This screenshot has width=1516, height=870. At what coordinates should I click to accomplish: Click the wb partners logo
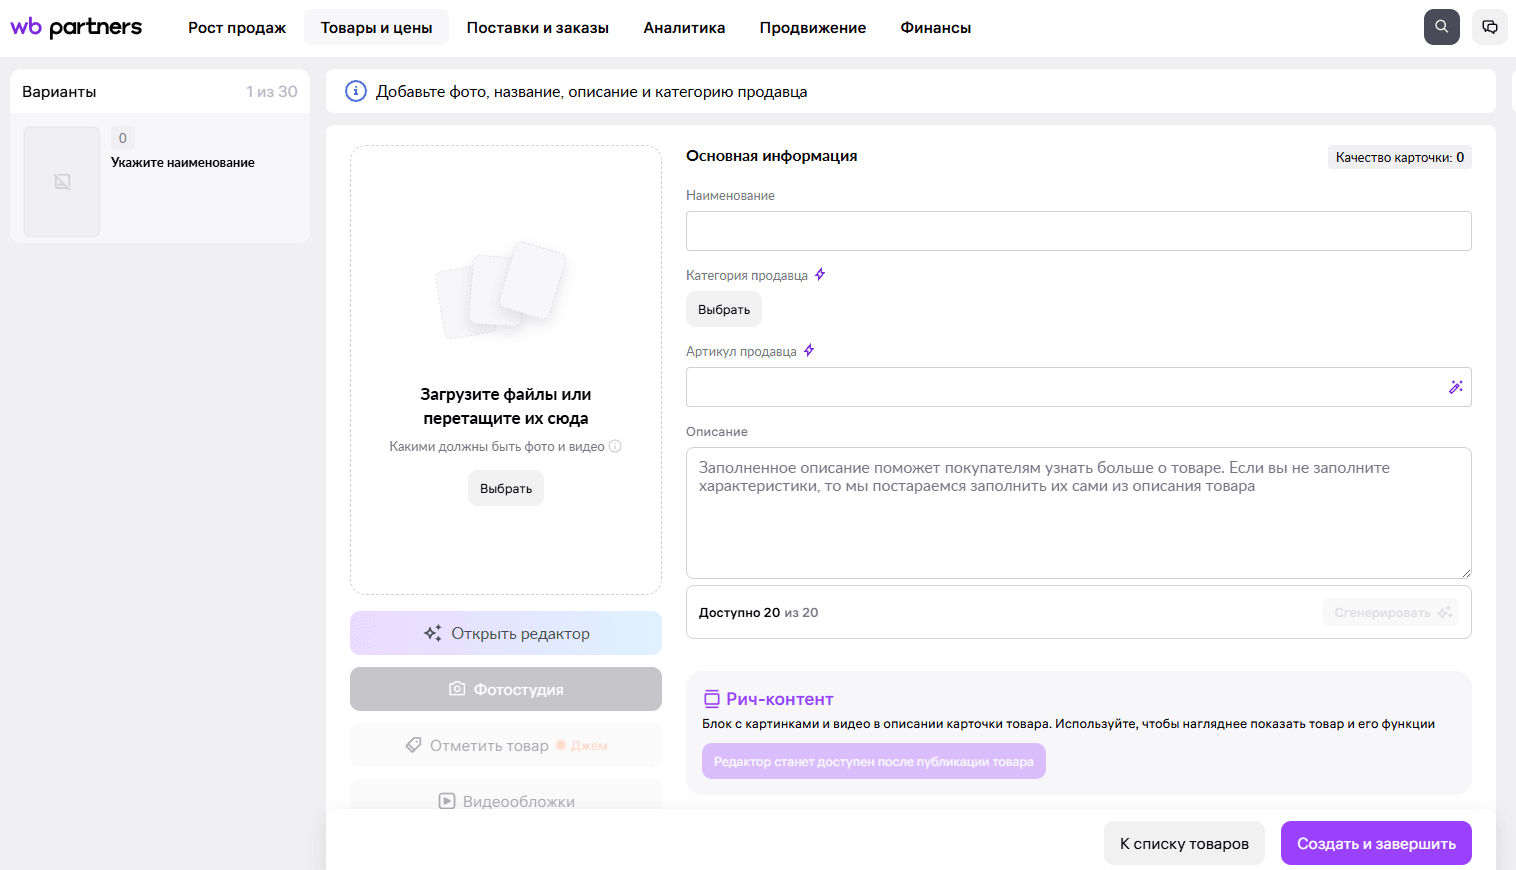pos(76,27)
